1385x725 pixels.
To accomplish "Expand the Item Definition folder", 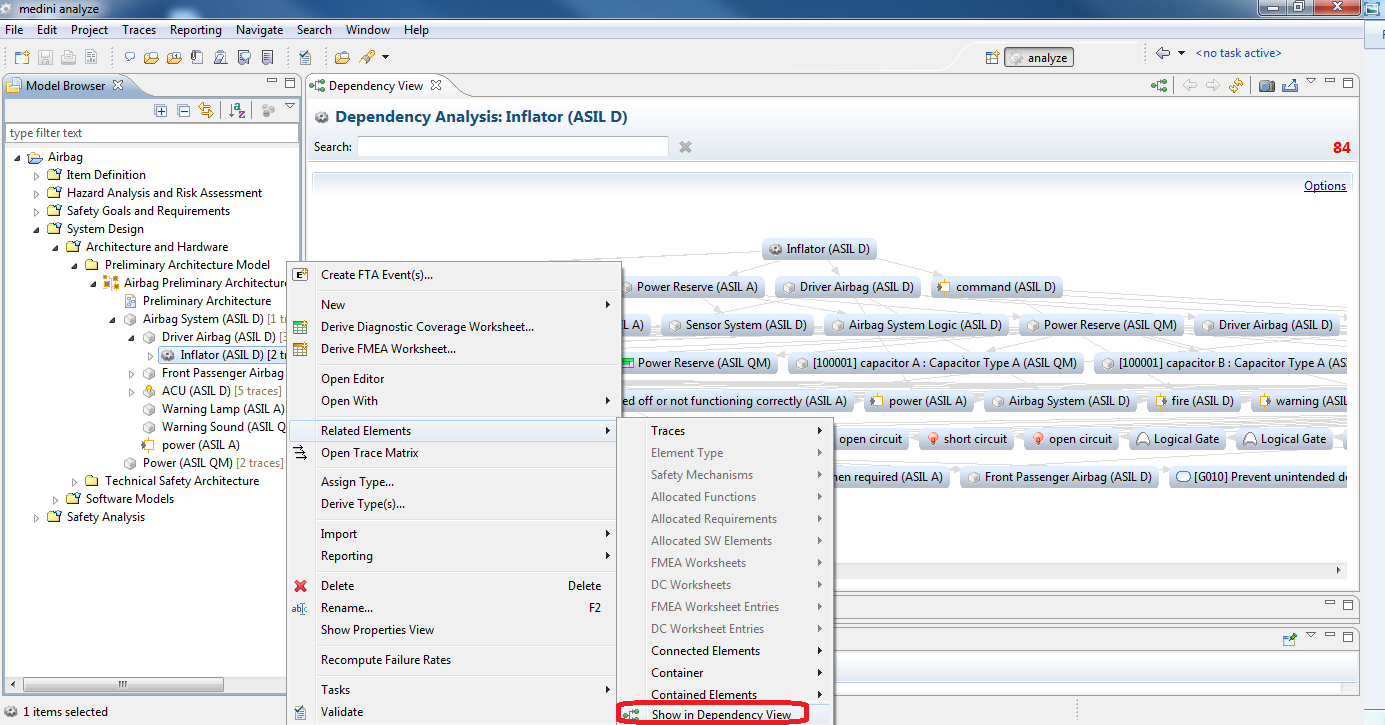I will click(37, 176).
